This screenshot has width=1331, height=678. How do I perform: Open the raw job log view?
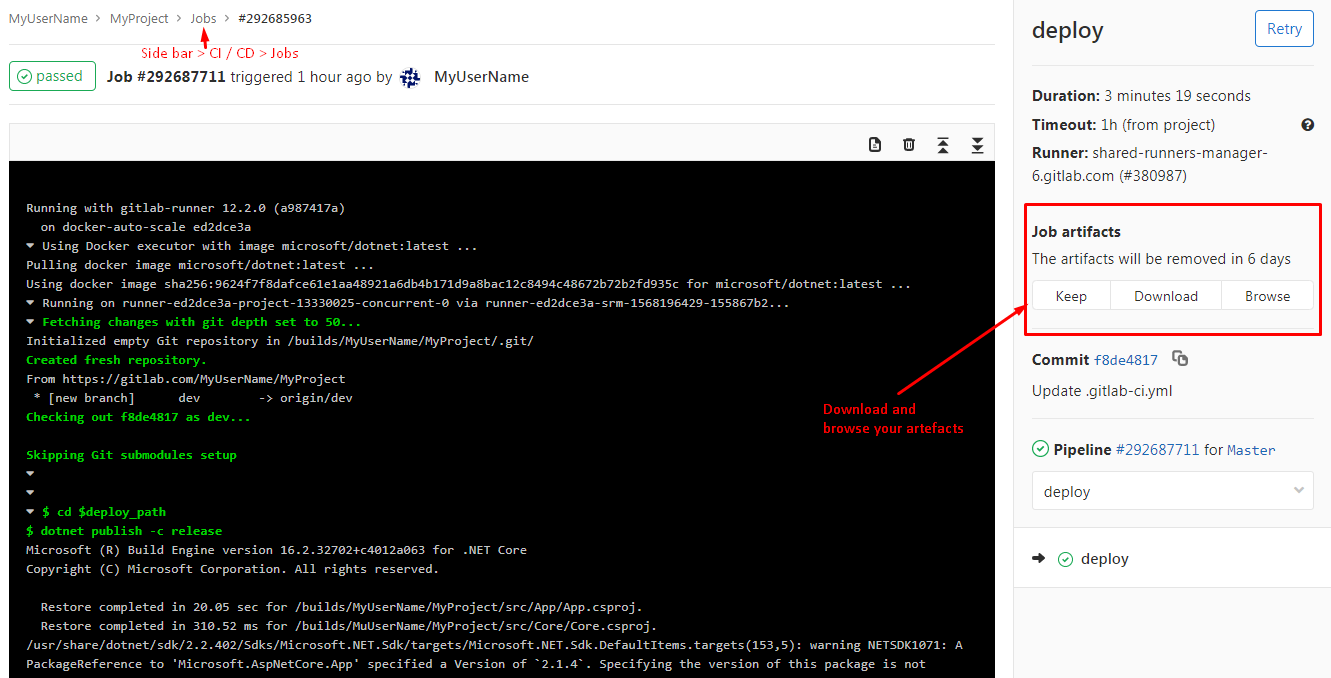point(875,144)
